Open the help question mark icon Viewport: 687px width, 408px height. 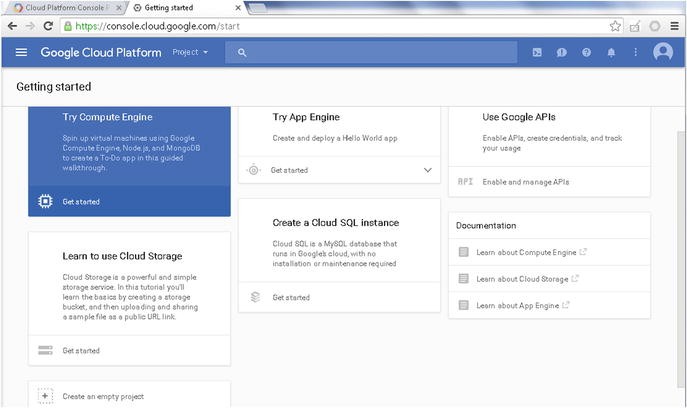(586, 52)
